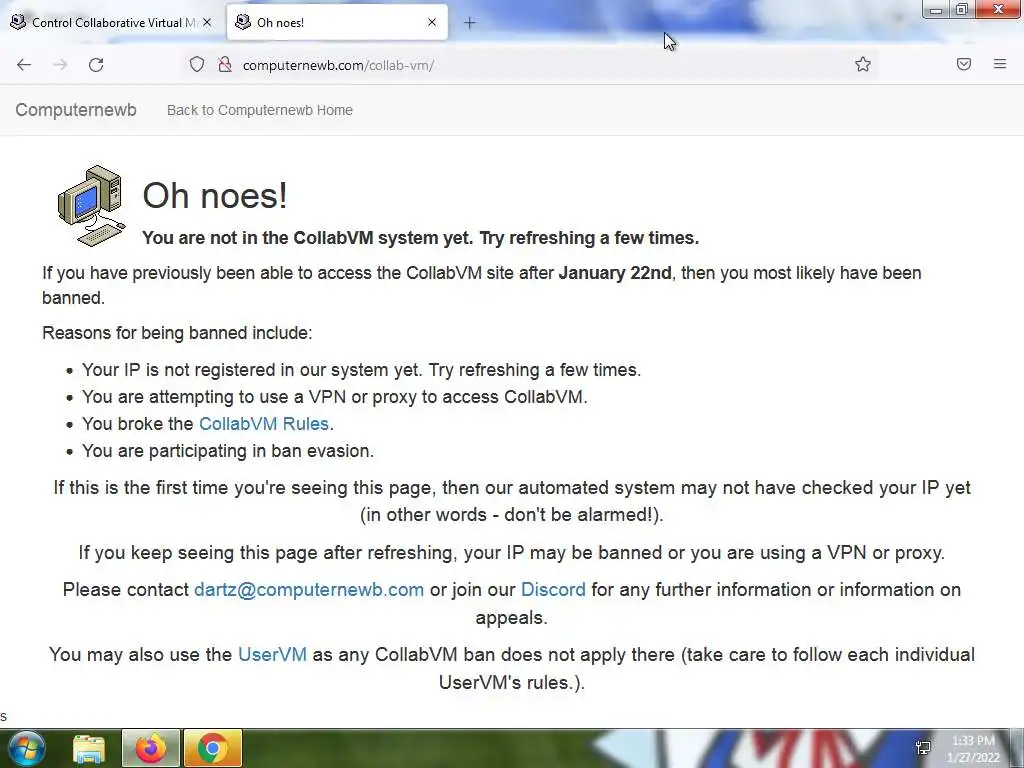Click the 'Oh noes!' heading text
Screen dimensions: 1024x768
click(215, 195)
